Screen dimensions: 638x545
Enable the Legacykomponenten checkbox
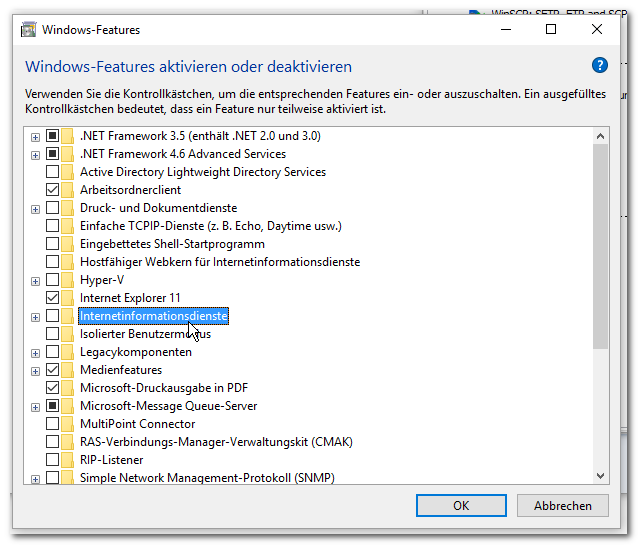52,352
